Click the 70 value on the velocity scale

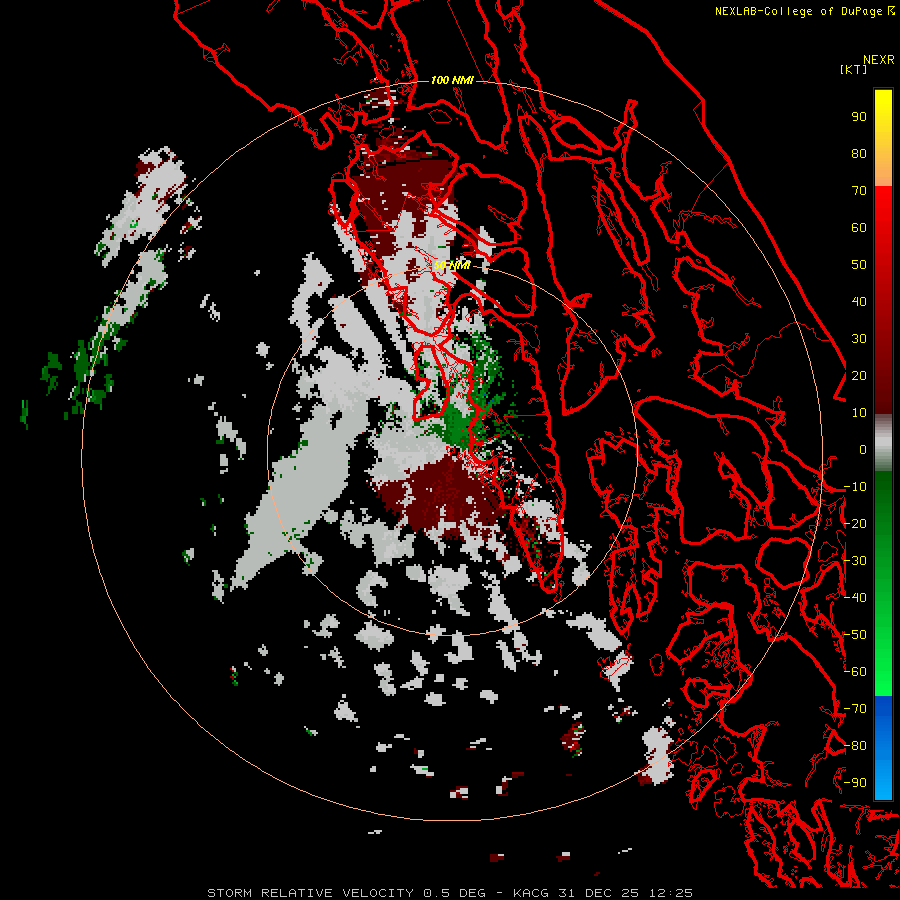(859, 191)
